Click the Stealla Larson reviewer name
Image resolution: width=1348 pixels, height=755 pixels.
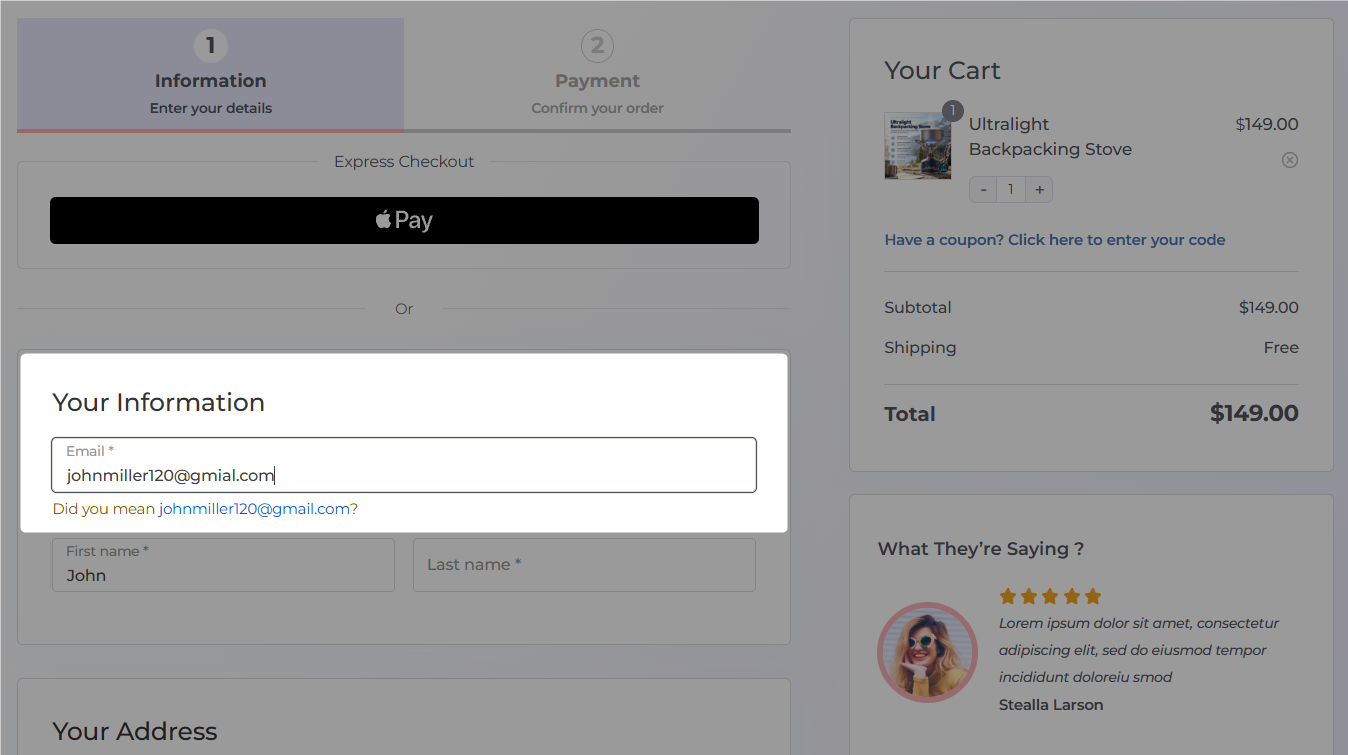click(1051, 705)
